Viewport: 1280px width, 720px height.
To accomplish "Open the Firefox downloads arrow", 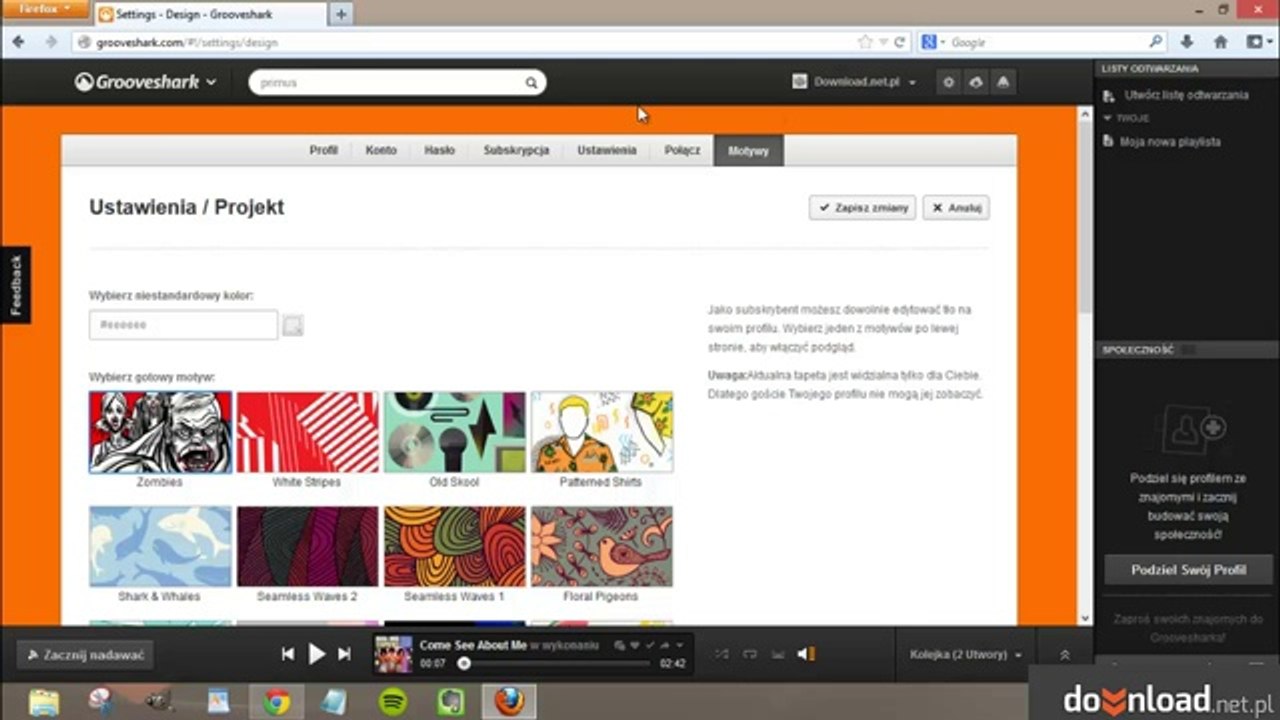I will click(x=1187, y=42).
